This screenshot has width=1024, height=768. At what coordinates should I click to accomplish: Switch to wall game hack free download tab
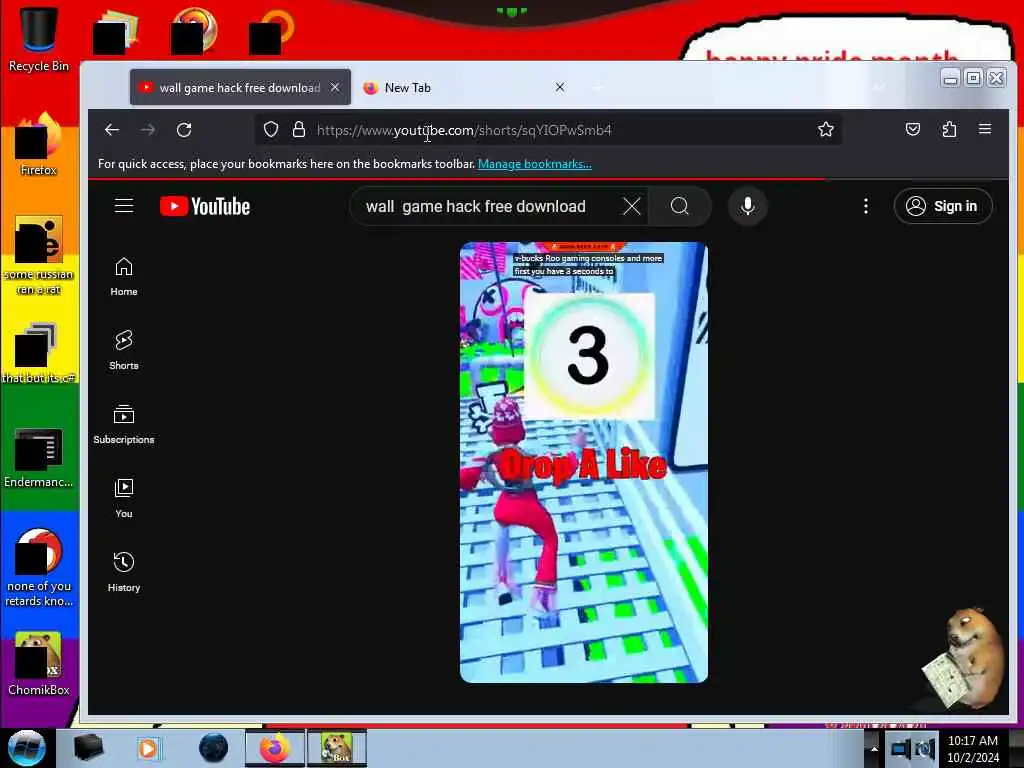coord(240,87)
